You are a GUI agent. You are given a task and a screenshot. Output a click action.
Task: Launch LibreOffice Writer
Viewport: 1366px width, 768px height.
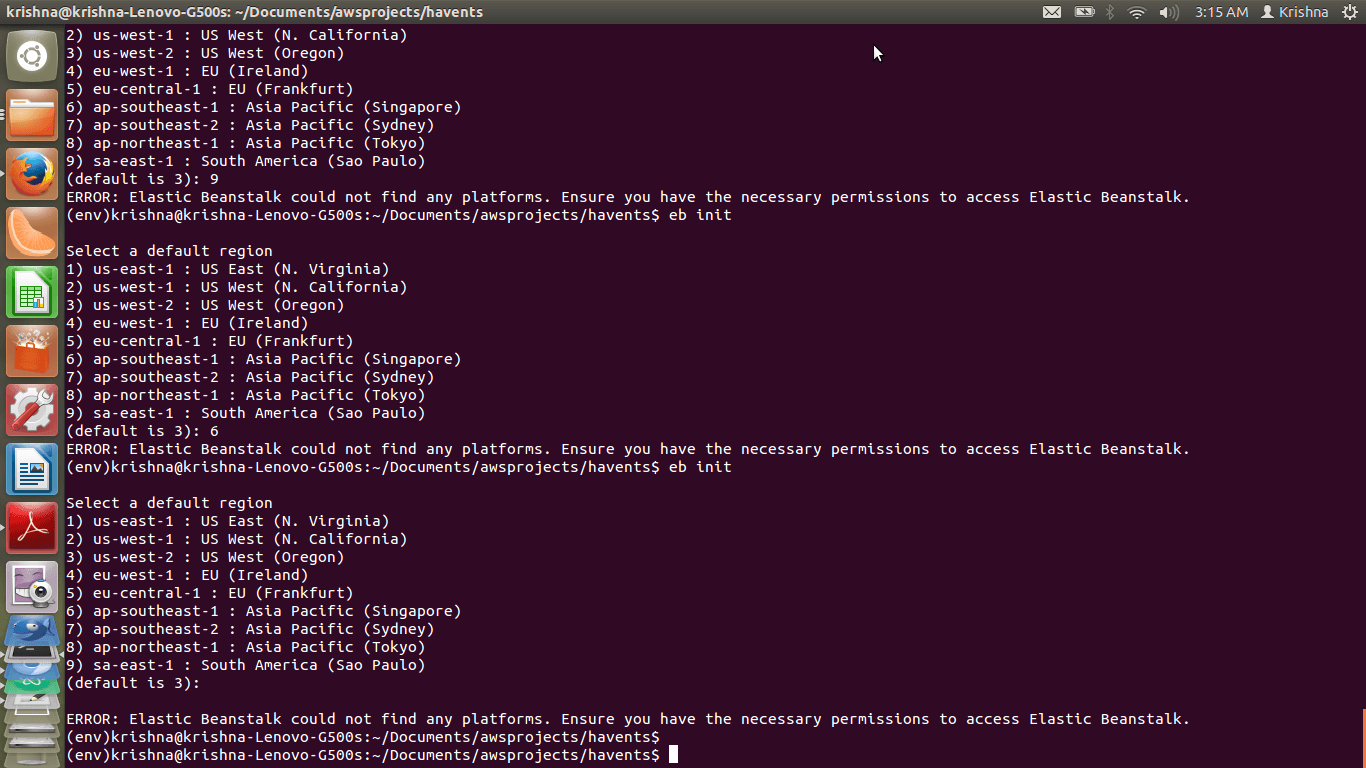32,469
